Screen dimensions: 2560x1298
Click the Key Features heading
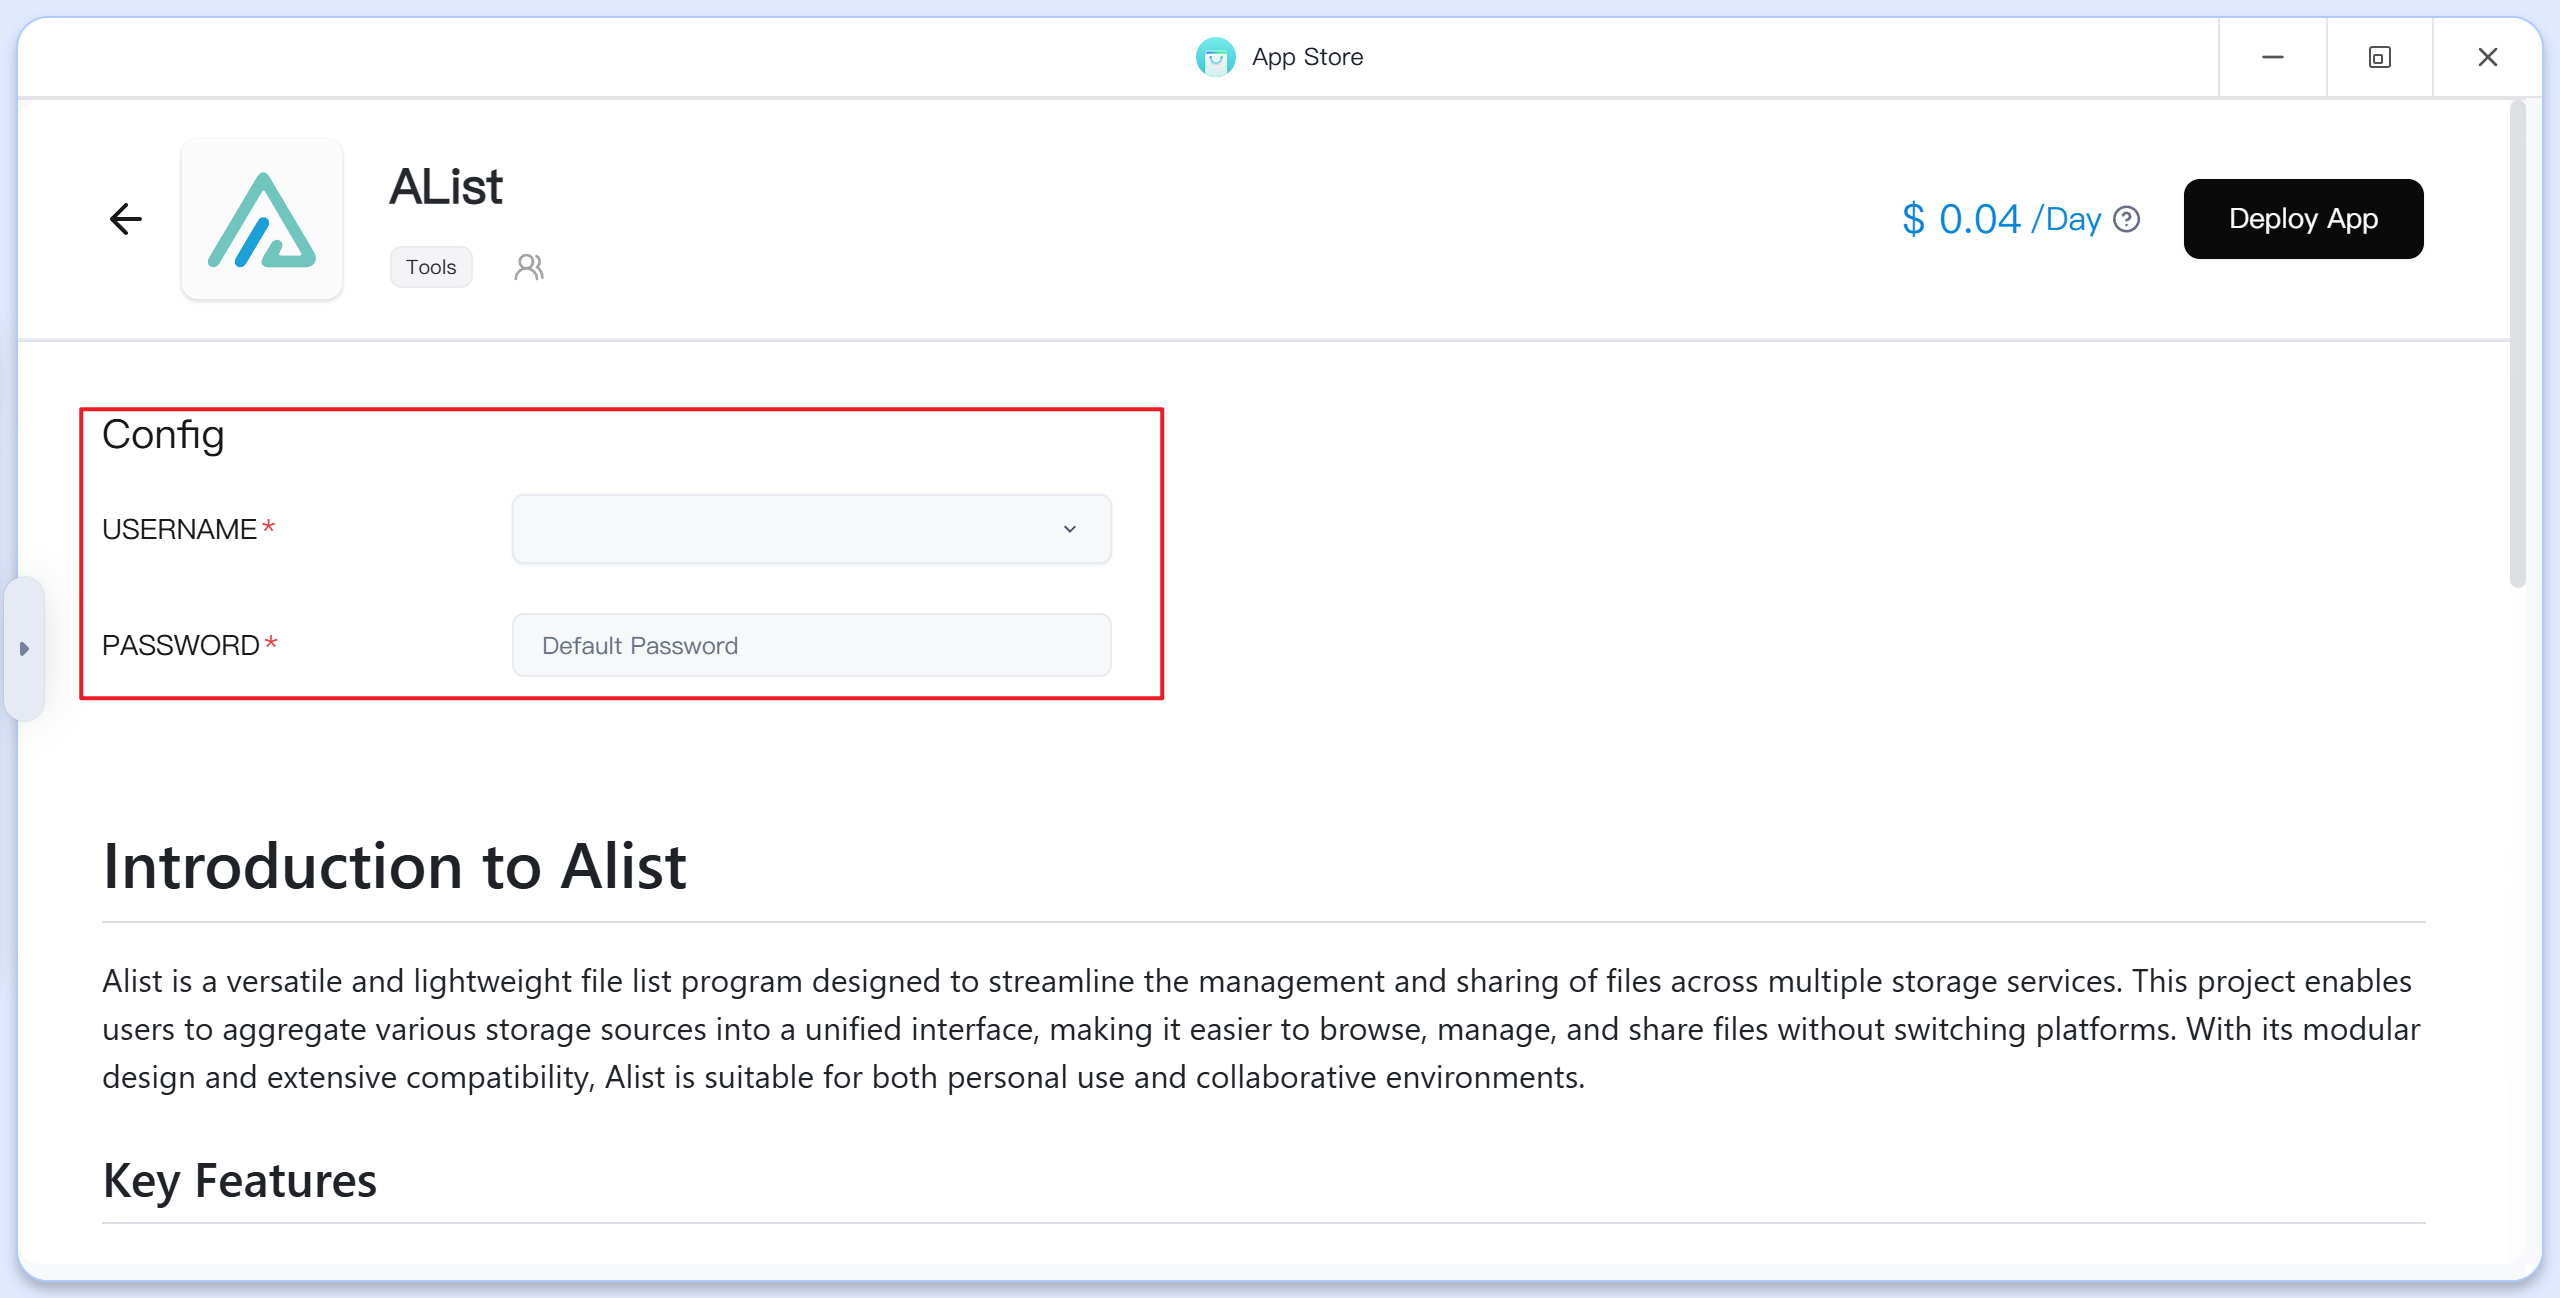[x=240, y=1180]
